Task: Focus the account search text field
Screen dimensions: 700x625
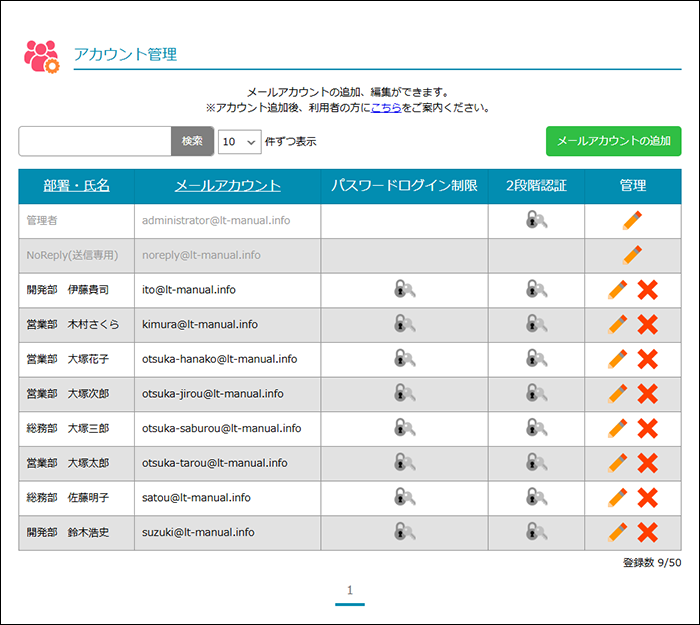Action: [x=95, y=141]
